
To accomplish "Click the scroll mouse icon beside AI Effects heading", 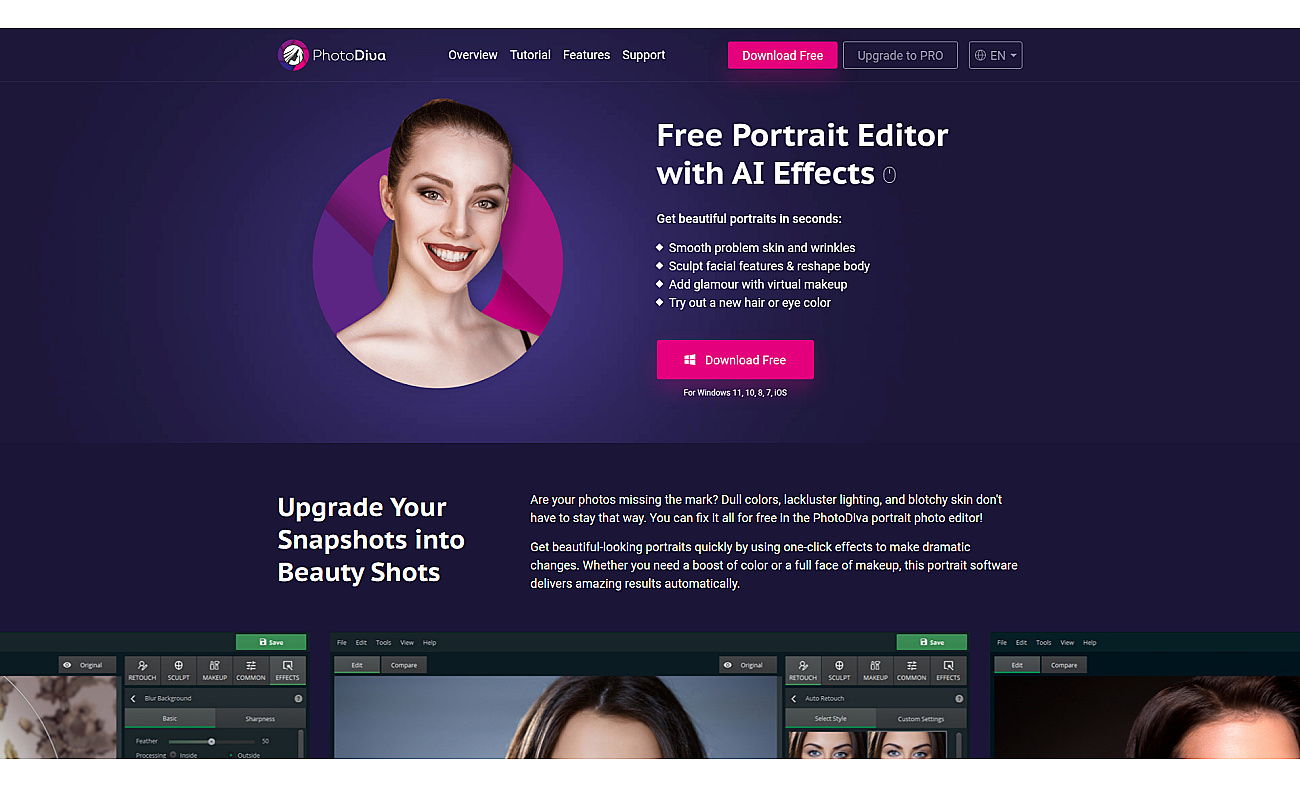I will pyautogui.click(x=890, y=175).
